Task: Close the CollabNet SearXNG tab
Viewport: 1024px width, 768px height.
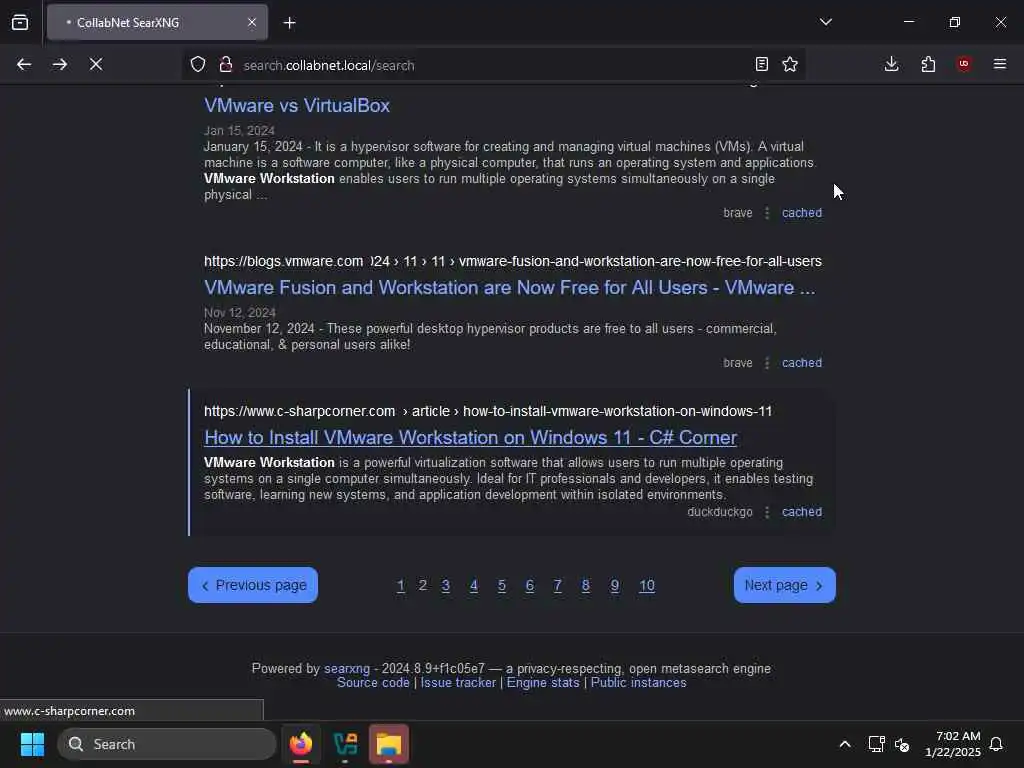Action: tap(252, 22)
